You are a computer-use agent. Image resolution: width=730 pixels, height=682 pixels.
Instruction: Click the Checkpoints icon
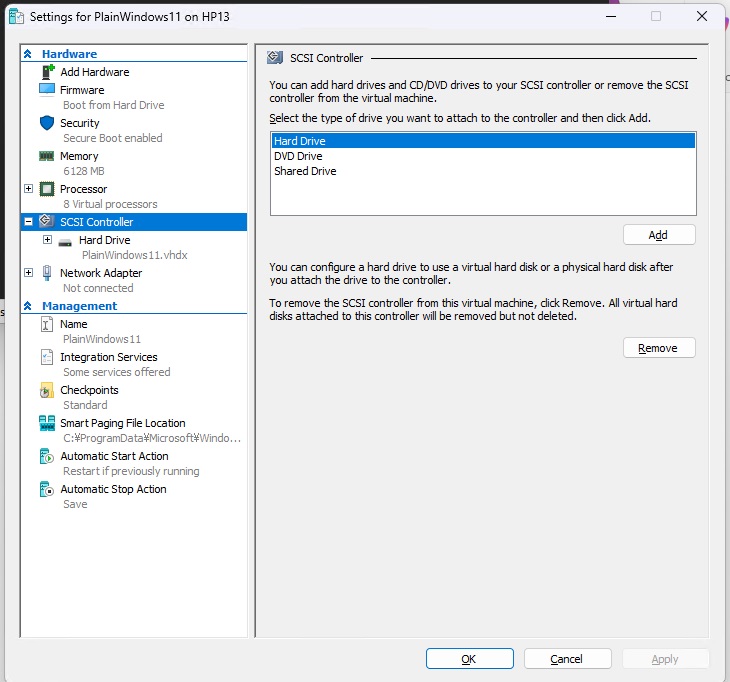(x=47, y=391)
